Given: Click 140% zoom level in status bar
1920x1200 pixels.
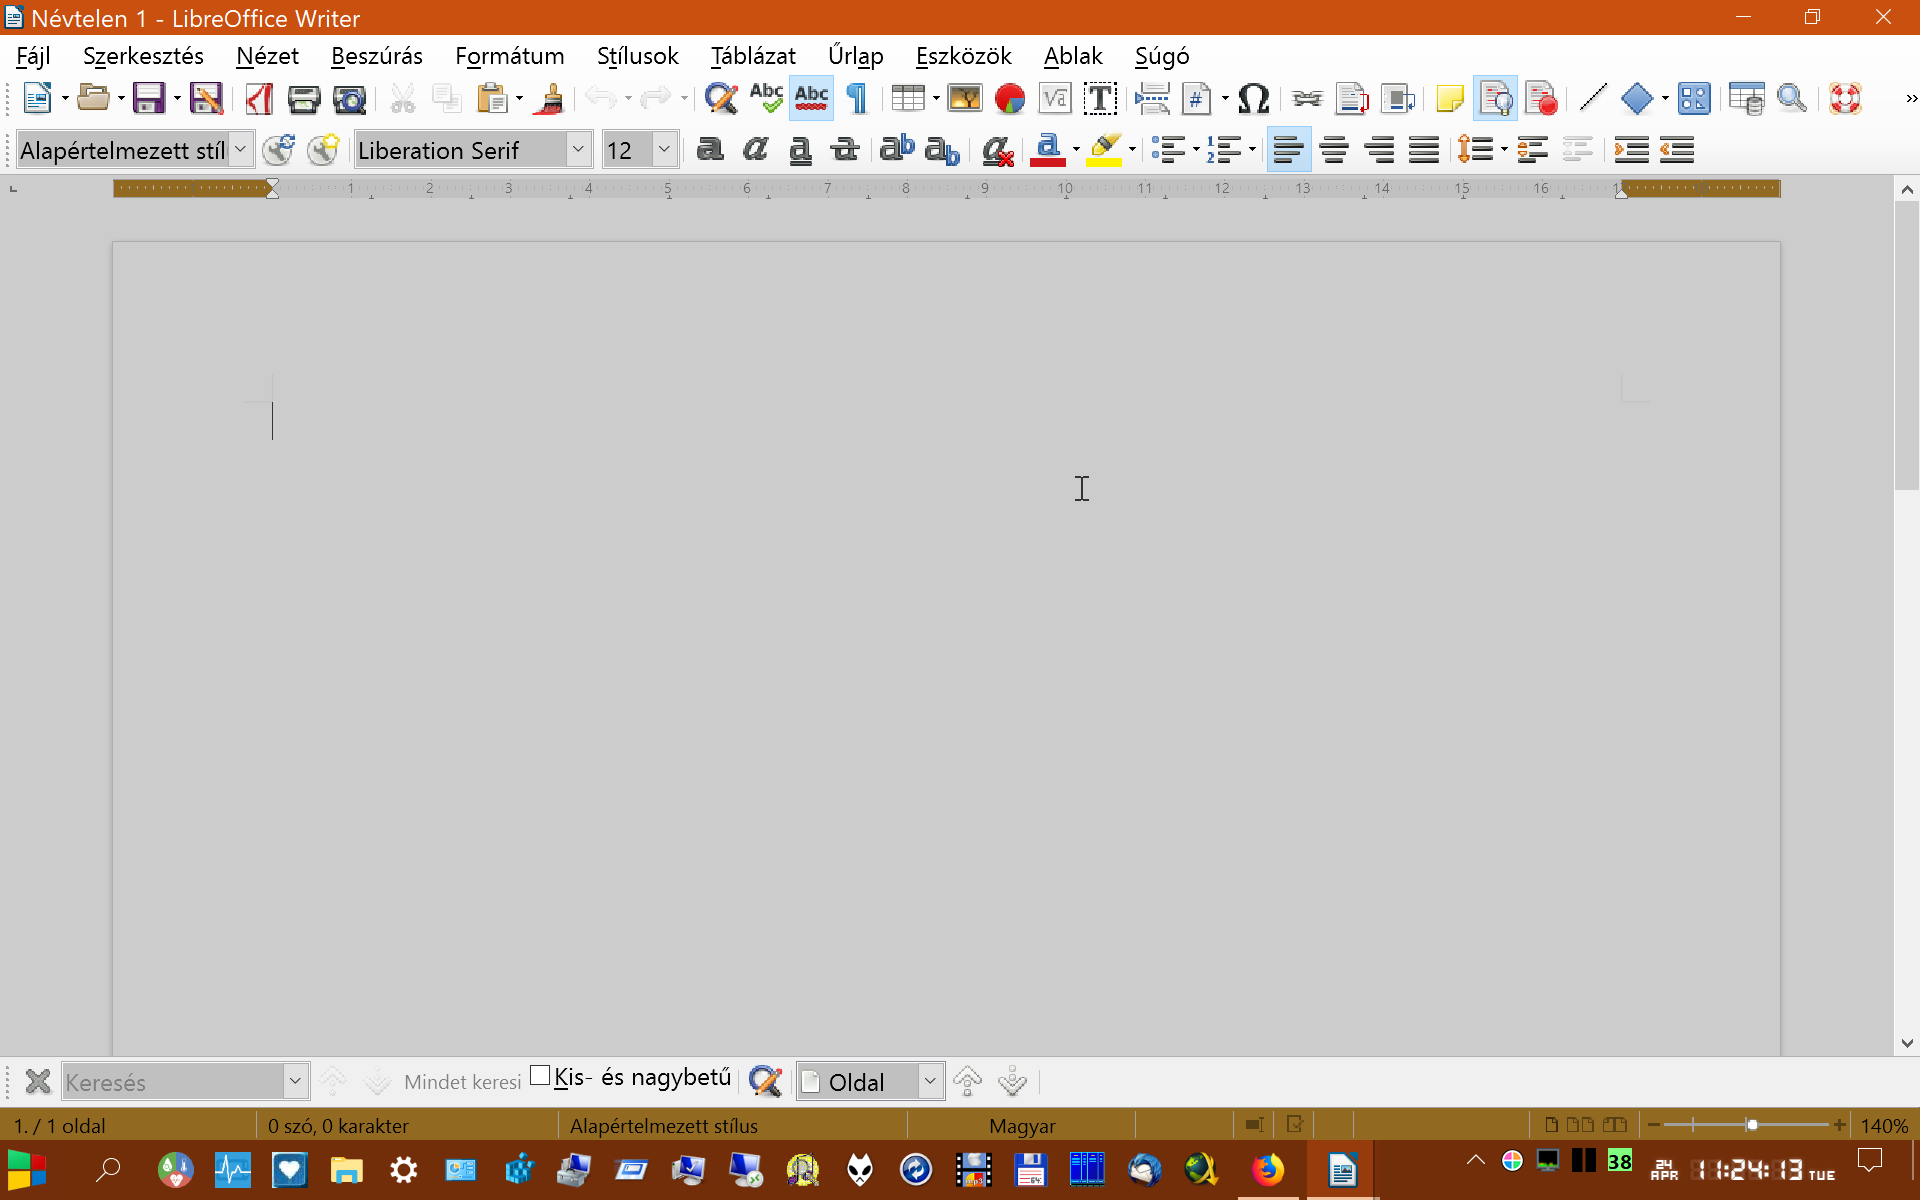Looking at the screenshot, I should coord(1884,1126).
